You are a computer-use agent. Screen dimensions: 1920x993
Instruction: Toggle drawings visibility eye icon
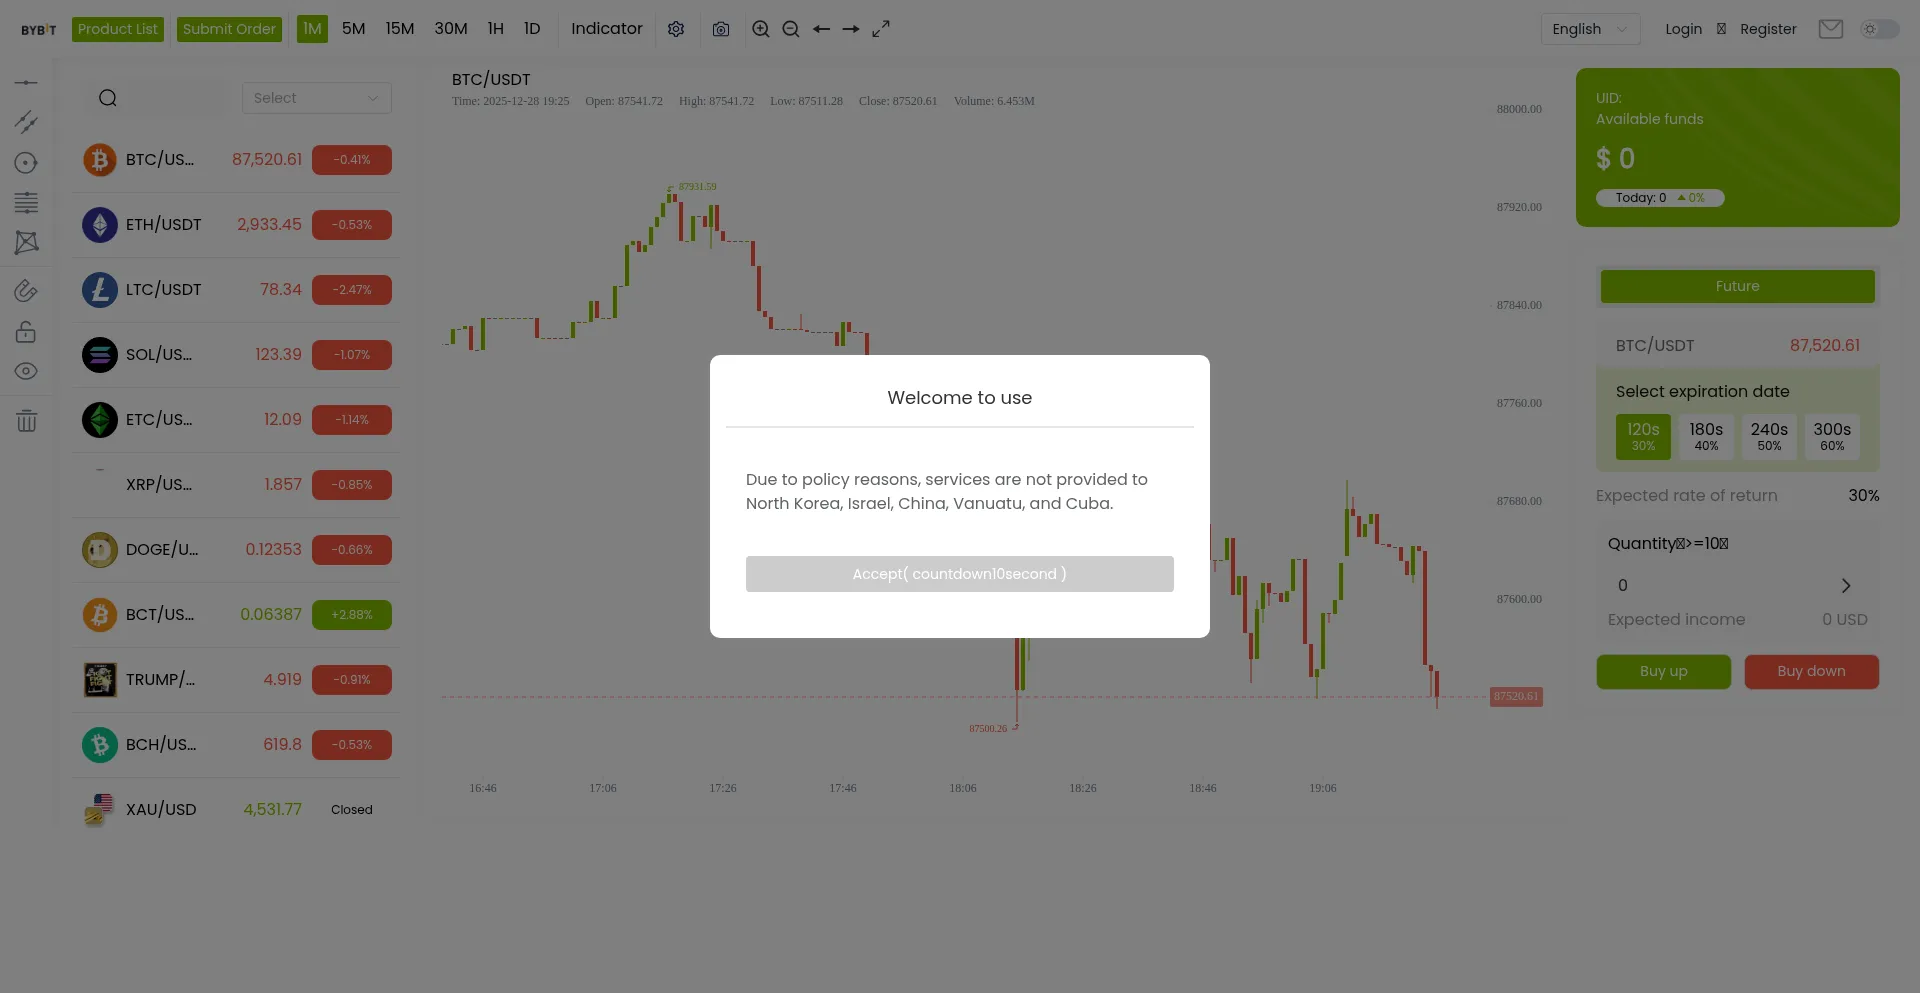(27, 371)
